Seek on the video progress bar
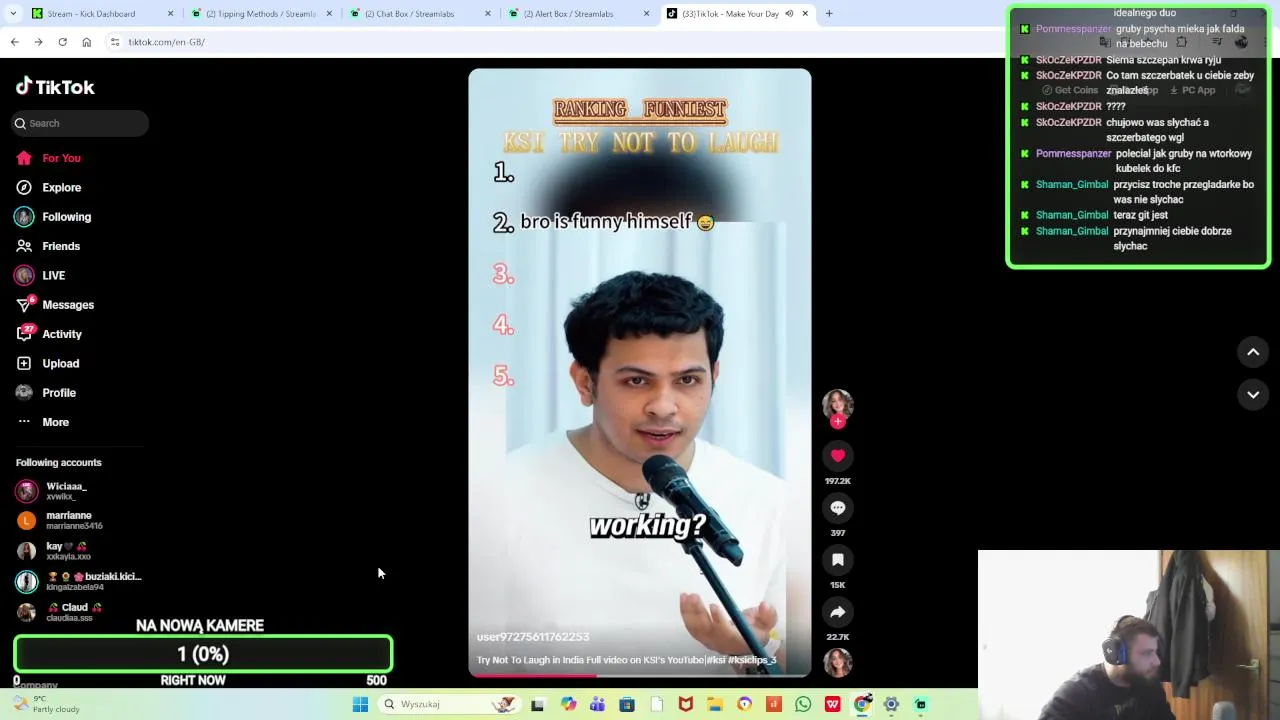Screen dimensions: 1280x720 point(640,676)
